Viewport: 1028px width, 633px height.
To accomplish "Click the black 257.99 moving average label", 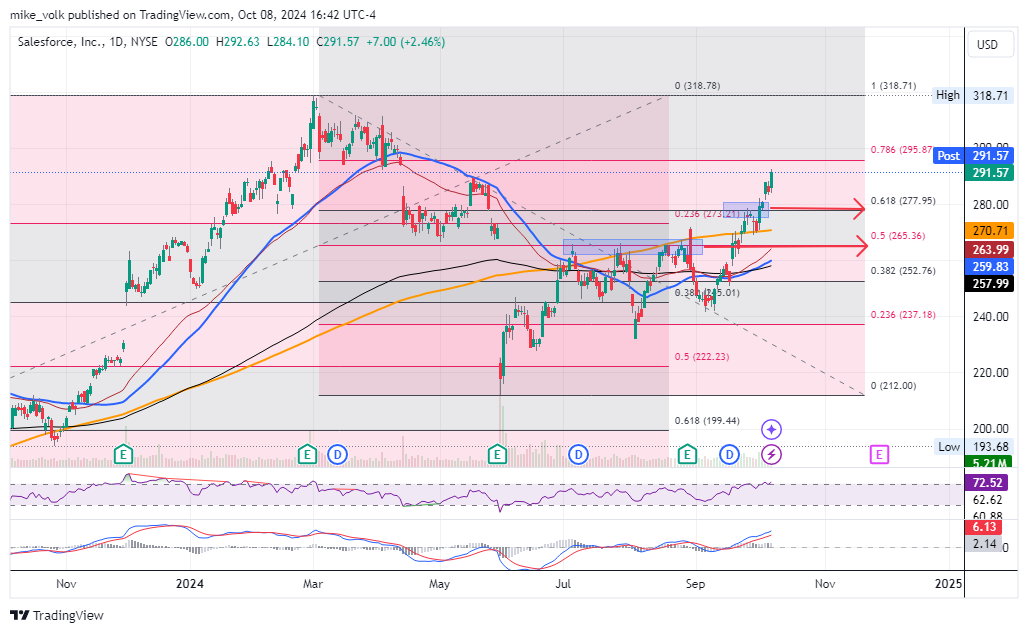I will 990,284.
